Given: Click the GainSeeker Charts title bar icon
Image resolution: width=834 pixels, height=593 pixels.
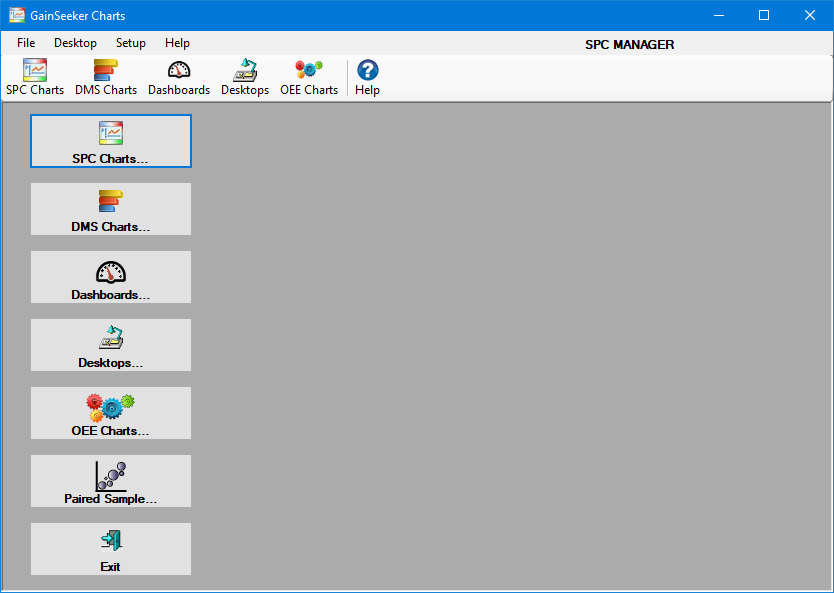Looking at the screenshot, I should (x=17, y=16).
